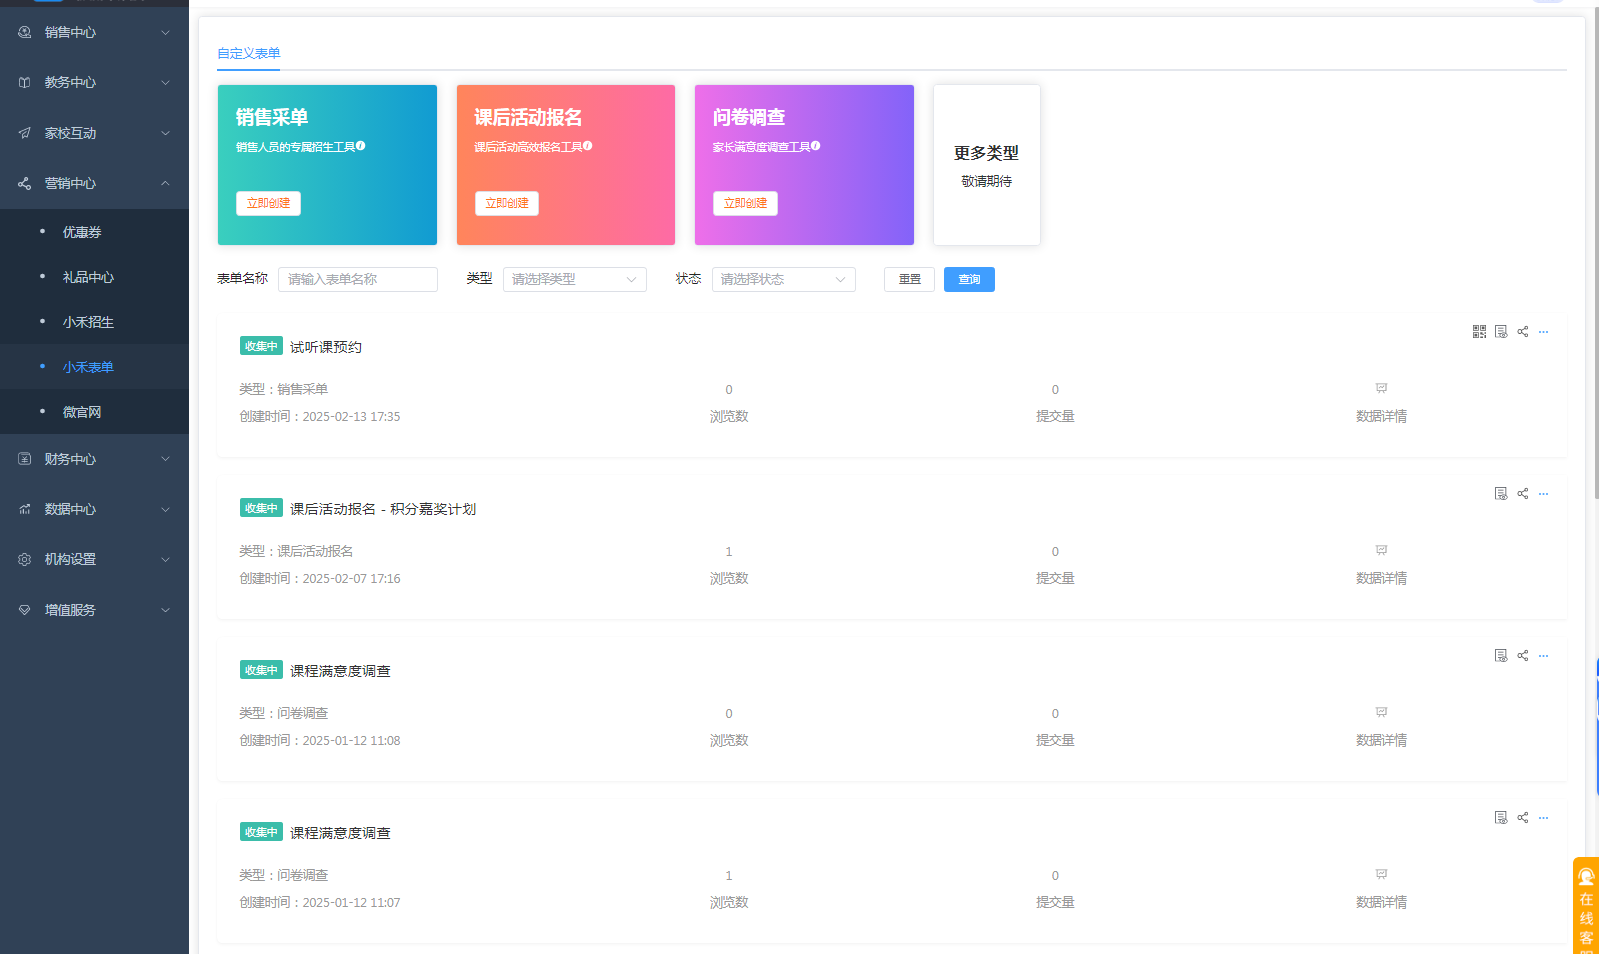Expand 财务中心 menu chevron
Viewport: 1599px width, 954px height.
point(166,459)
